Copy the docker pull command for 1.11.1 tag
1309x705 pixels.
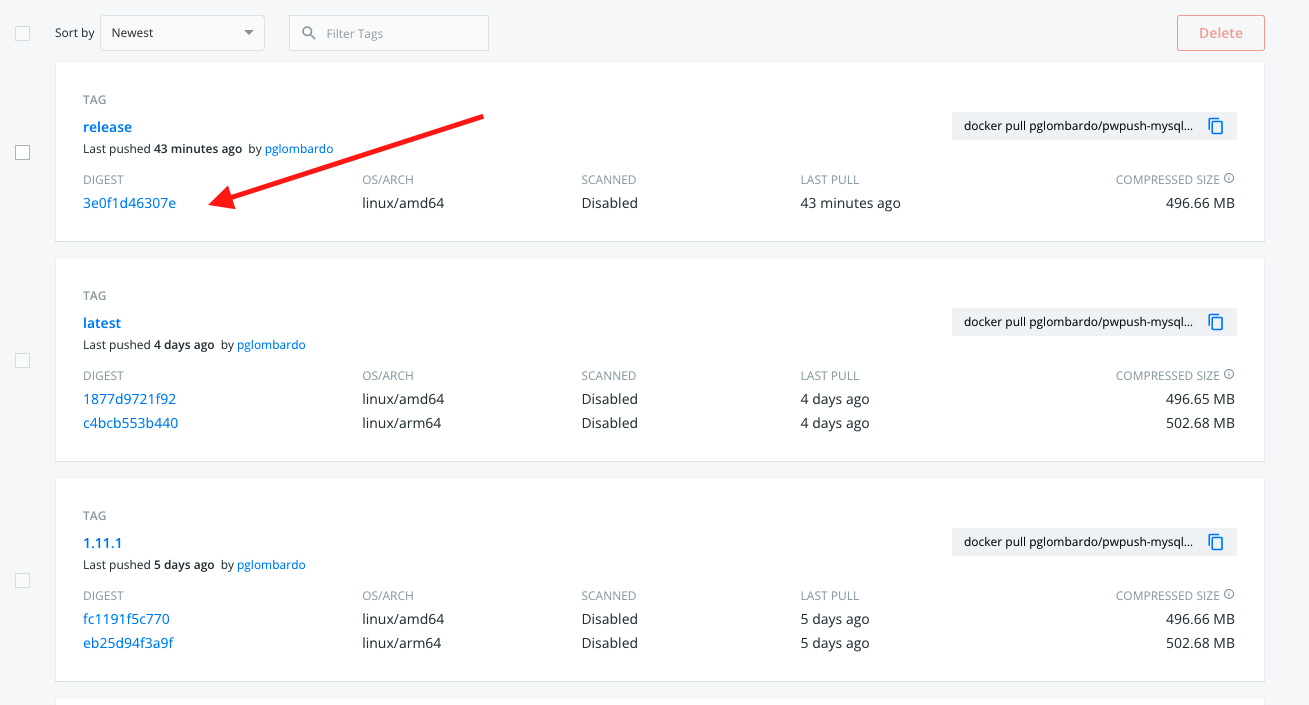point(1216,542)
